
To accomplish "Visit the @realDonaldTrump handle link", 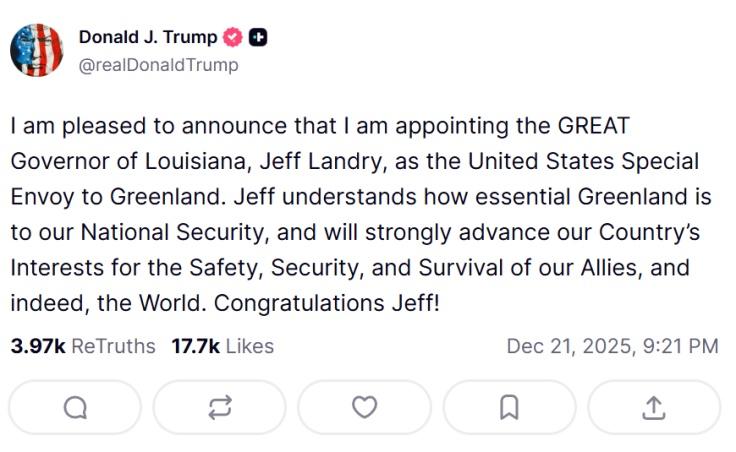I will pos(158,65).
